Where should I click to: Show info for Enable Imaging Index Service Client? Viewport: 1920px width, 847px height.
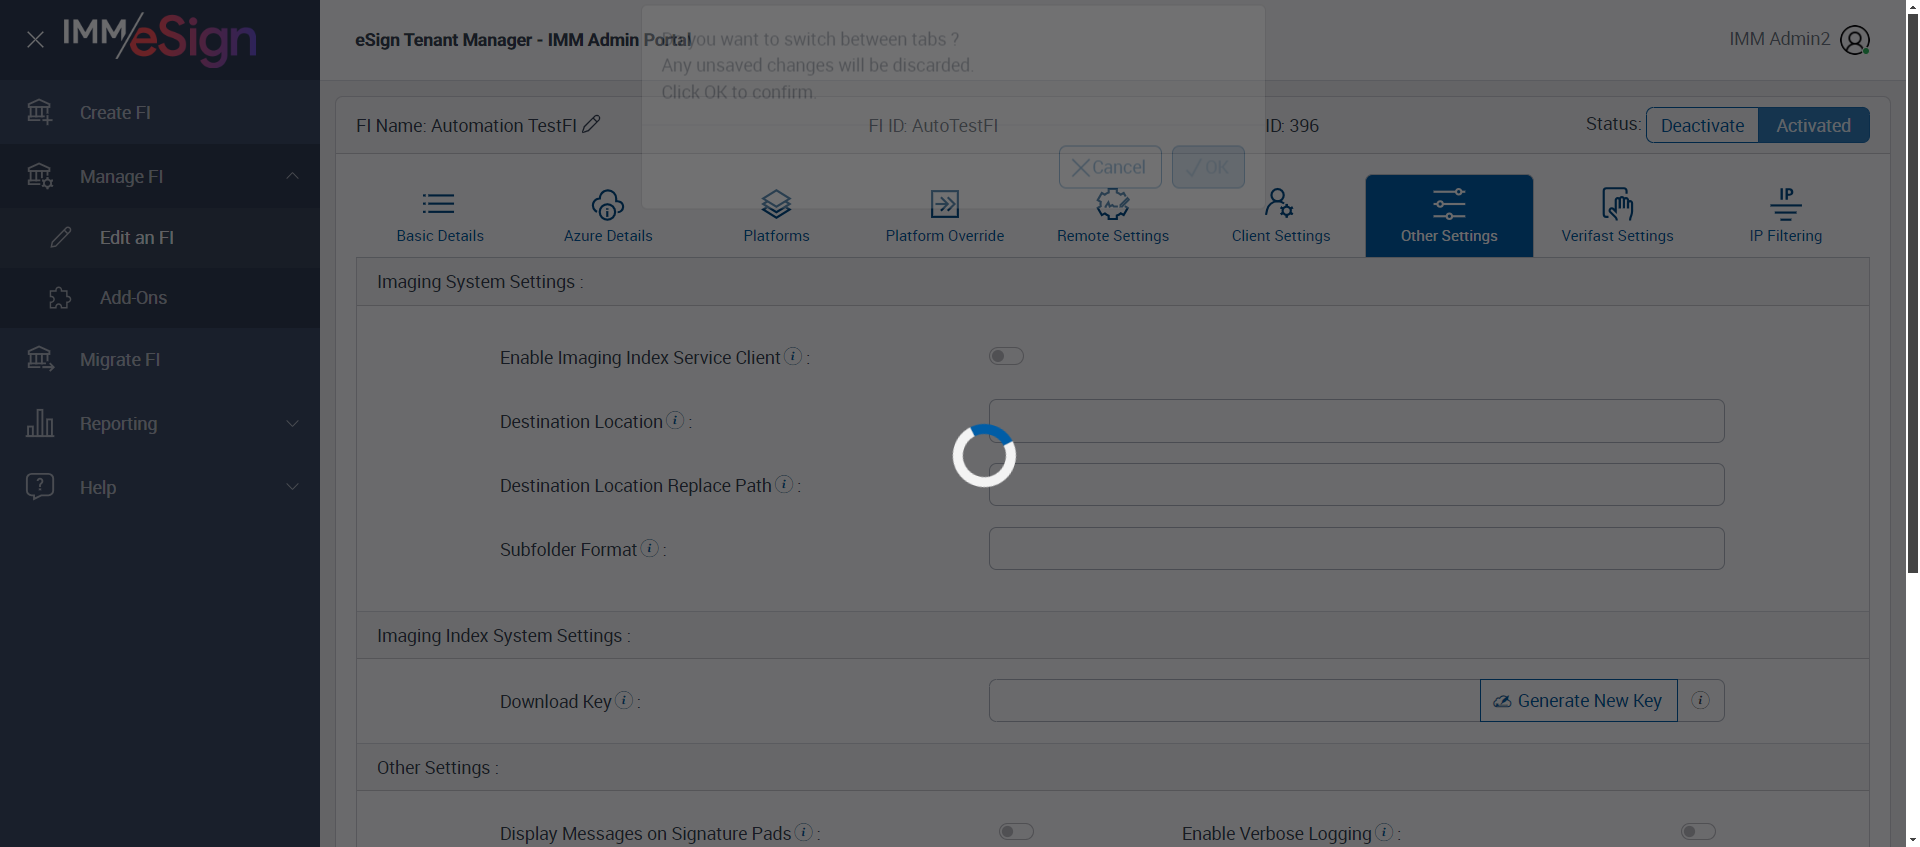[793, 356]
